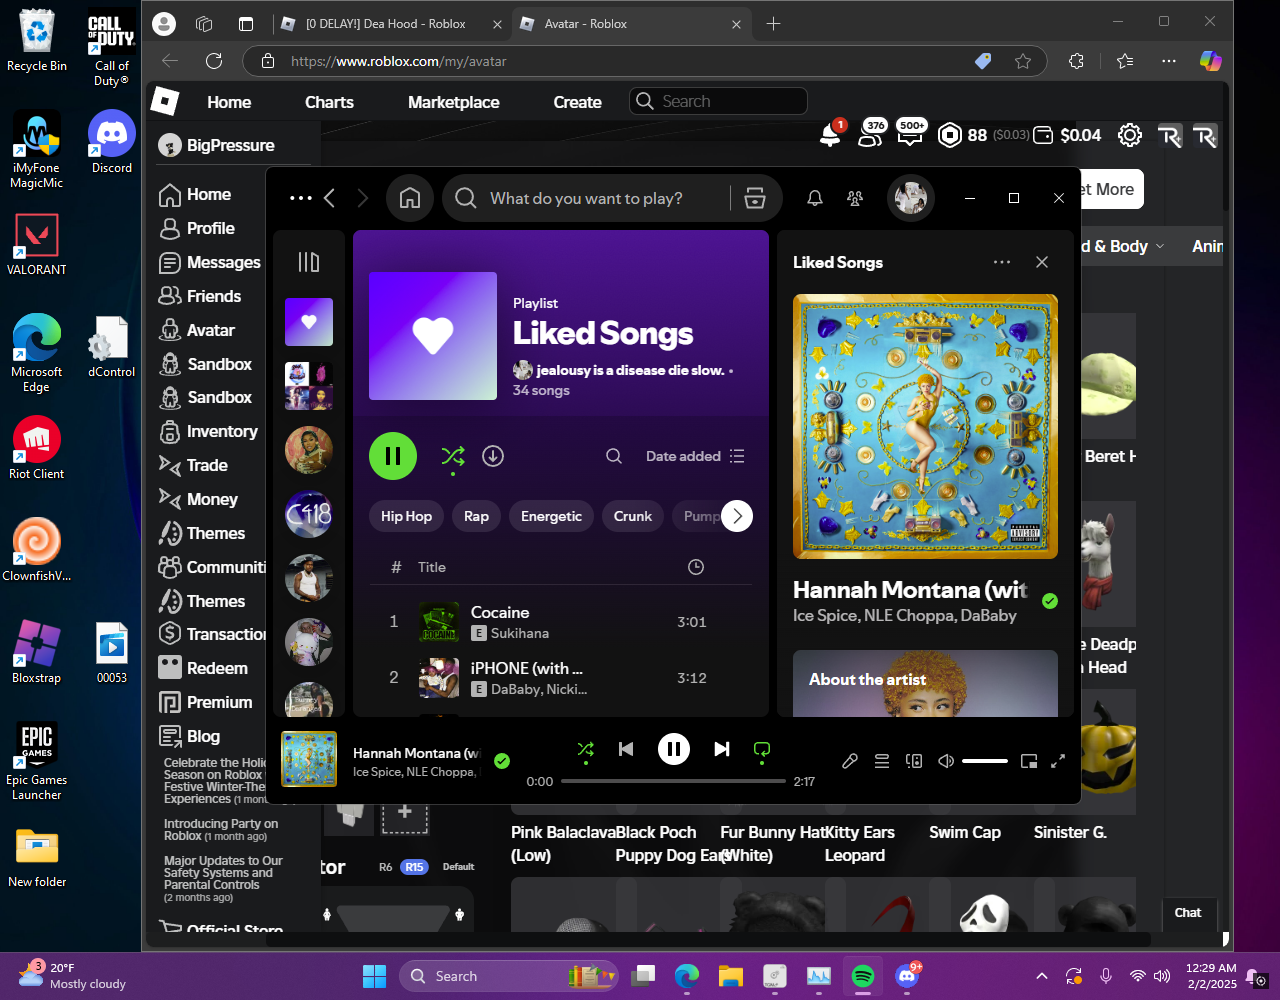Open Spotify Browse icon in search bar
This screenshot has width=1280, height=1000.
[755, 198]
